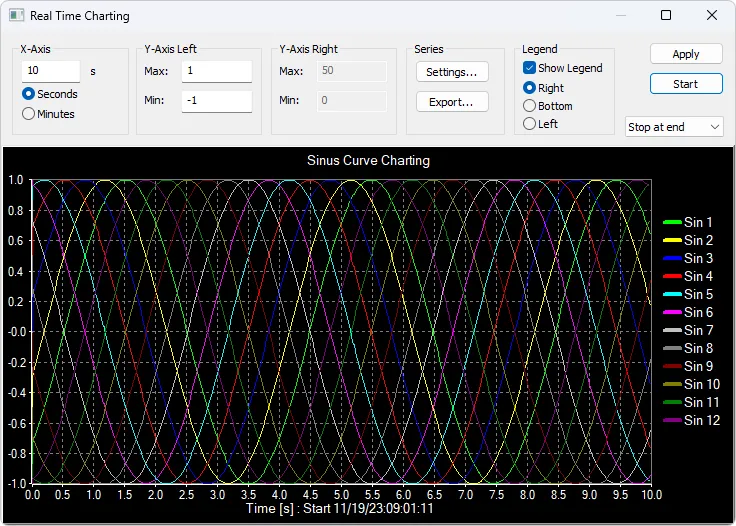Select the Right legend position option
736x526 pixels.
[530, 88]
